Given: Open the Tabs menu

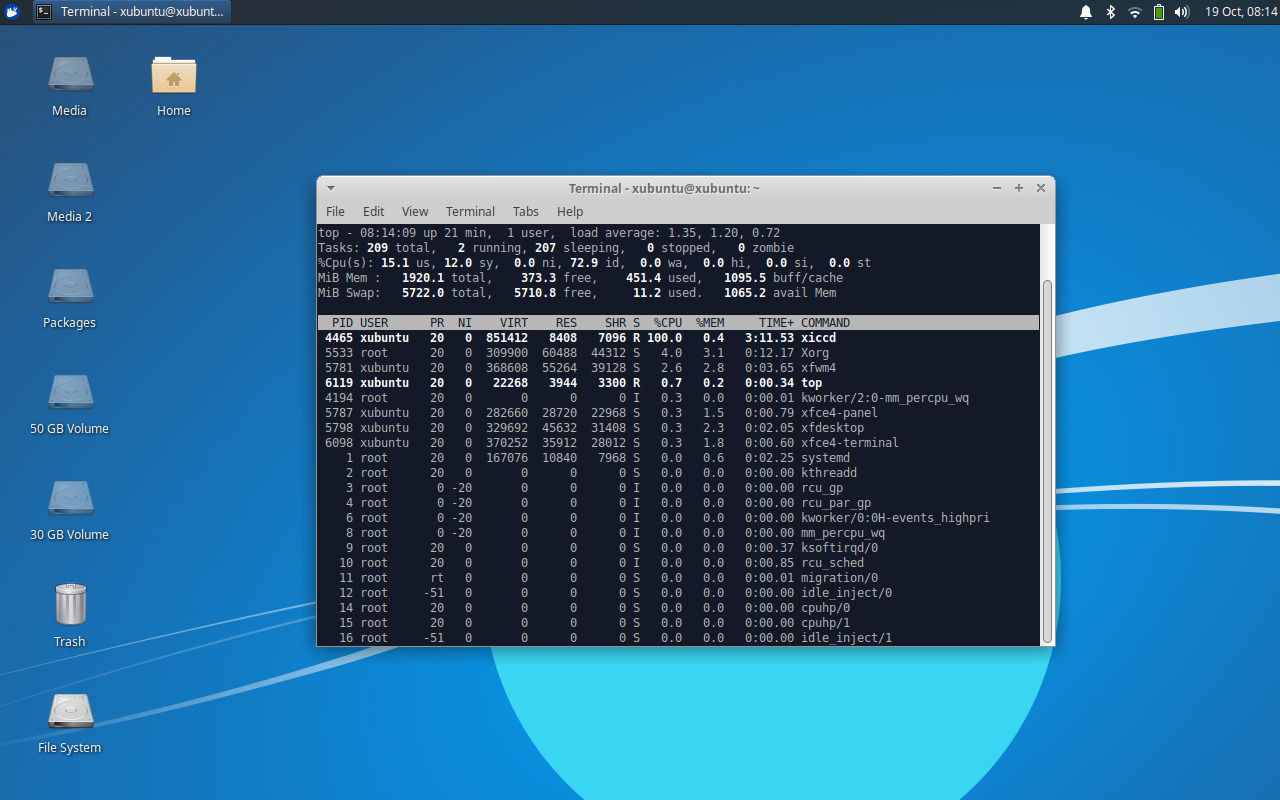Looking at the screenshot, I should pos(525,211).
